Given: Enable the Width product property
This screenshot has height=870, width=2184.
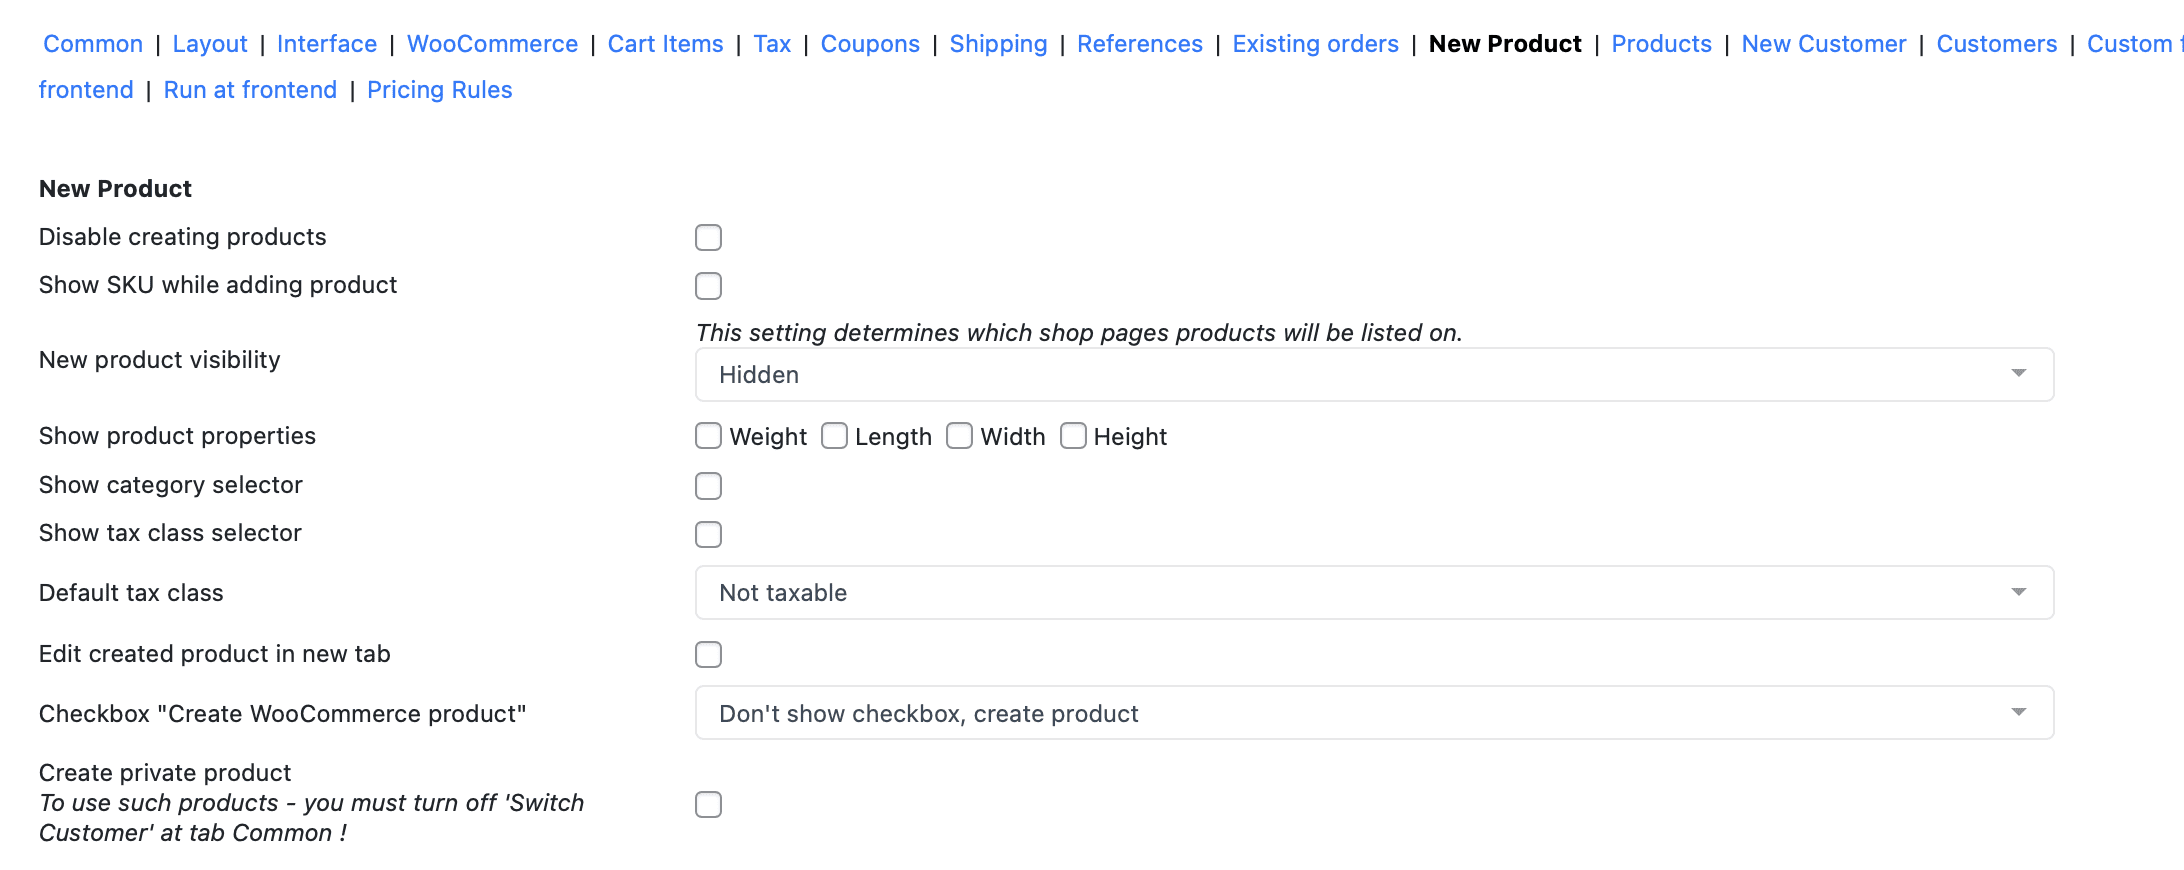Looking at the screenshot, I should 959,436.
